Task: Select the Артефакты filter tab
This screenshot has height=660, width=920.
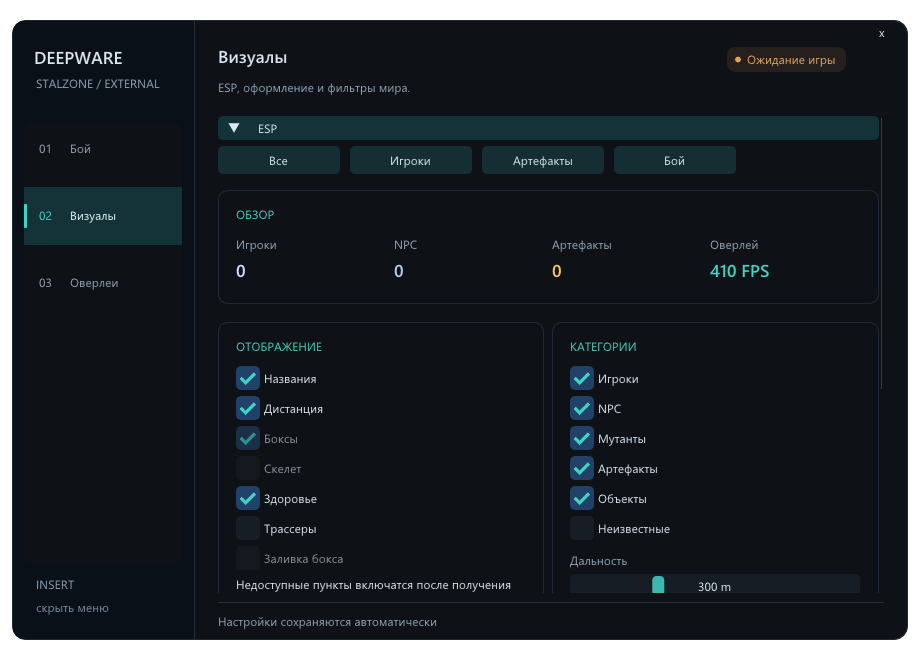Action: pyautogui.click(x=543, y=160)
